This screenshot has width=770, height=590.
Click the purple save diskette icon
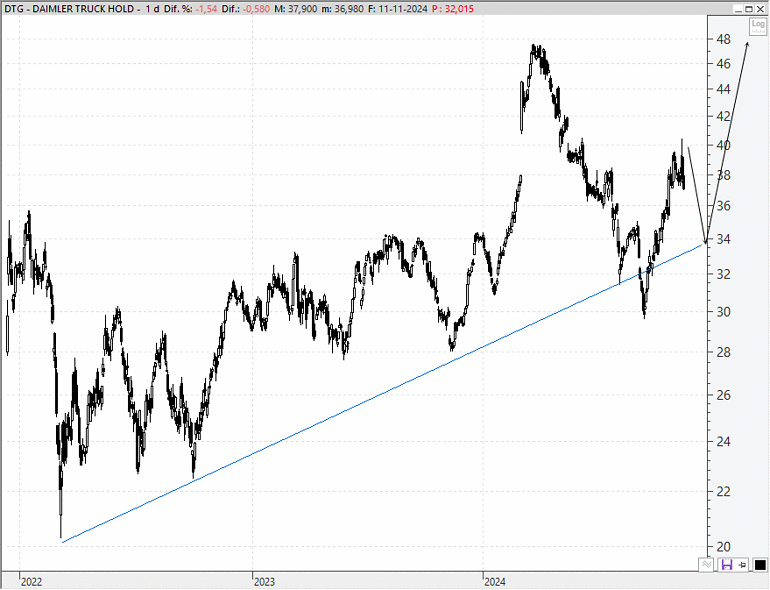[x=726, y=565]
